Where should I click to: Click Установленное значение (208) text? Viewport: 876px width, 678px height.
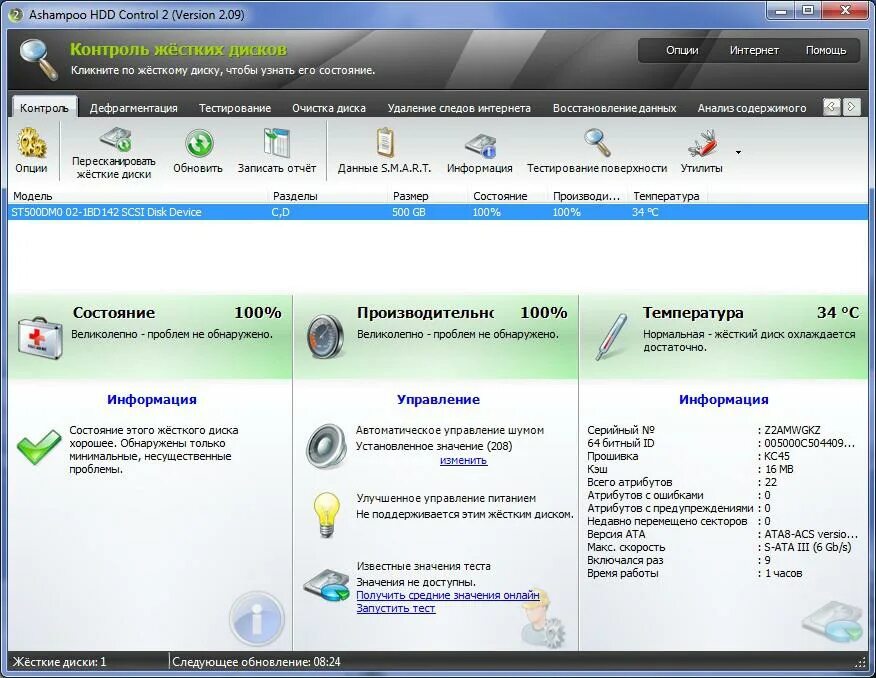[434, 446]
